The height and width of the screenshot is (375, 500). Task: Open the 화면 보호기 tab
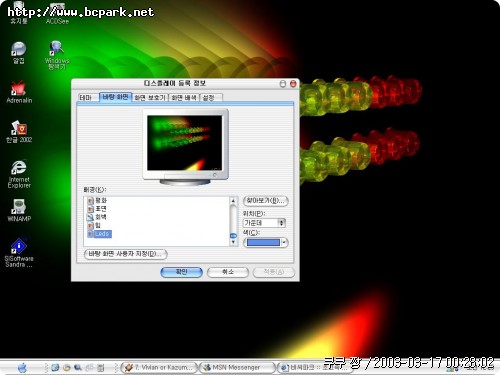click(x=150, y=98)
